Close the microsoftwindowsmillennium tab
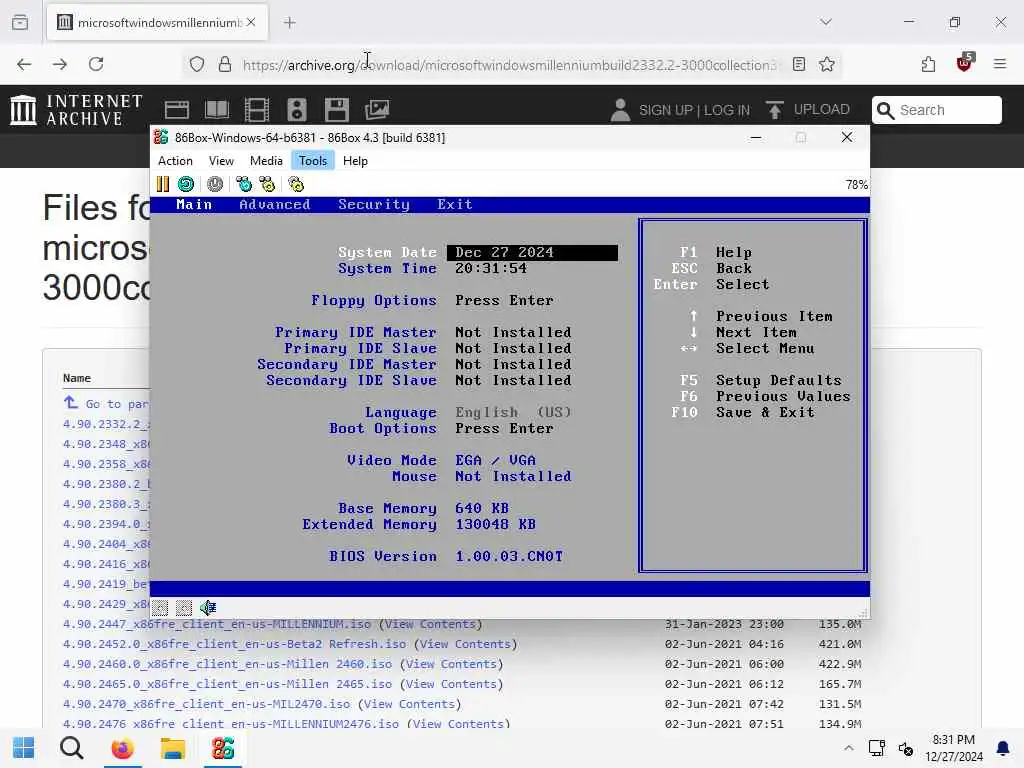Viewport: 1024px width, 768px height. tap(251, 22)
